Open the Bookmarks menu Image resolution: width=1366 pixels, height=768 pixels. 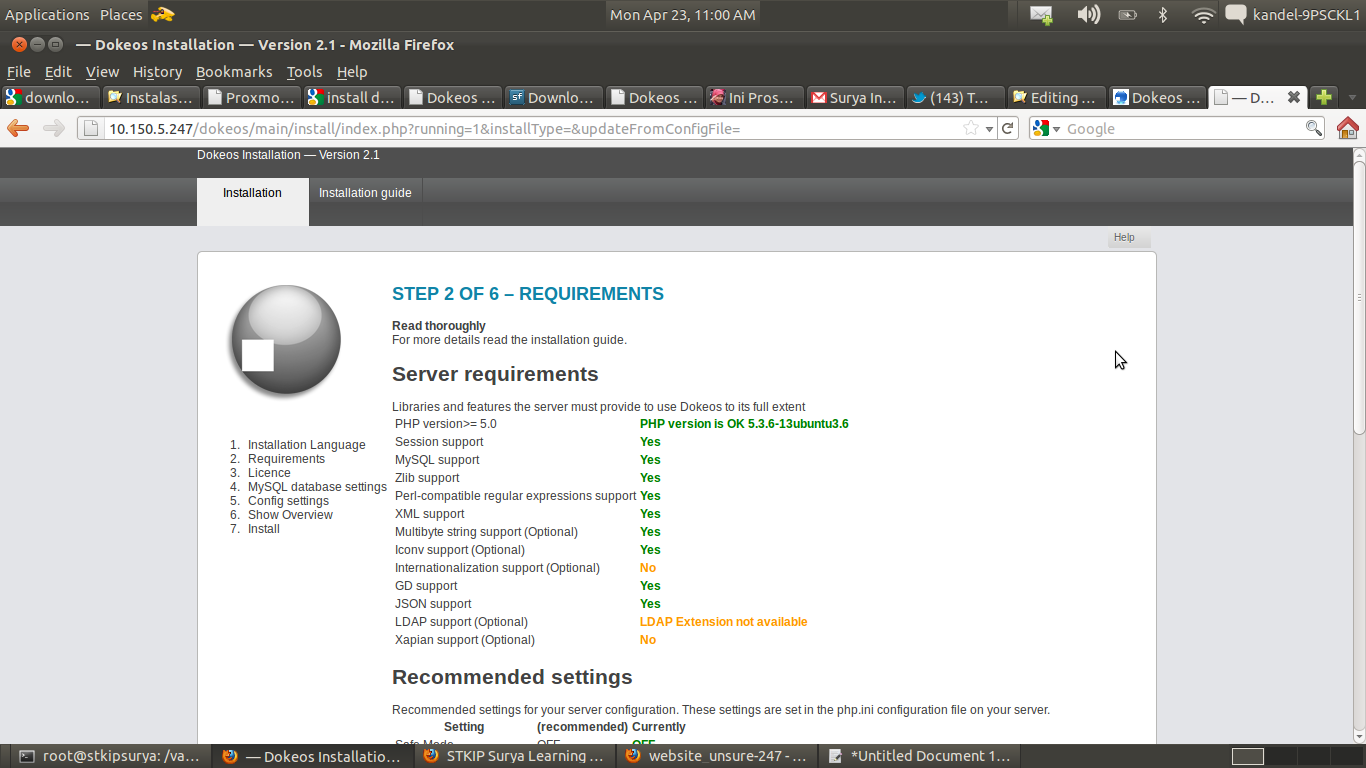pos(234,72)
